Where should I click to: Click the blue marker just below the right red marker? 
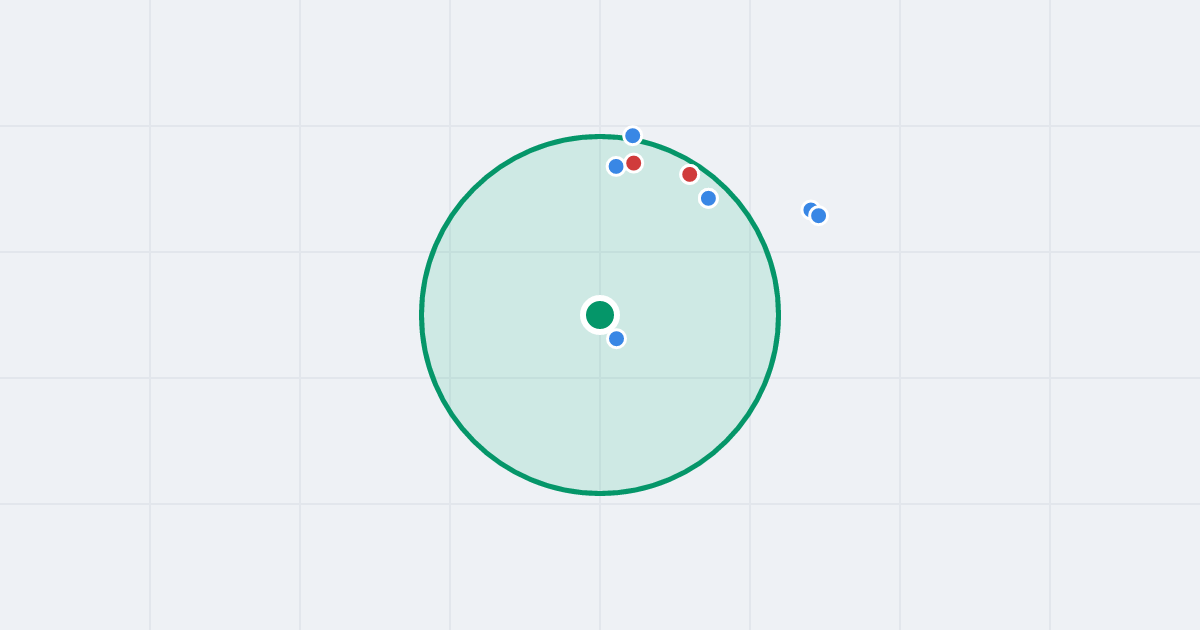click(708, 198)
